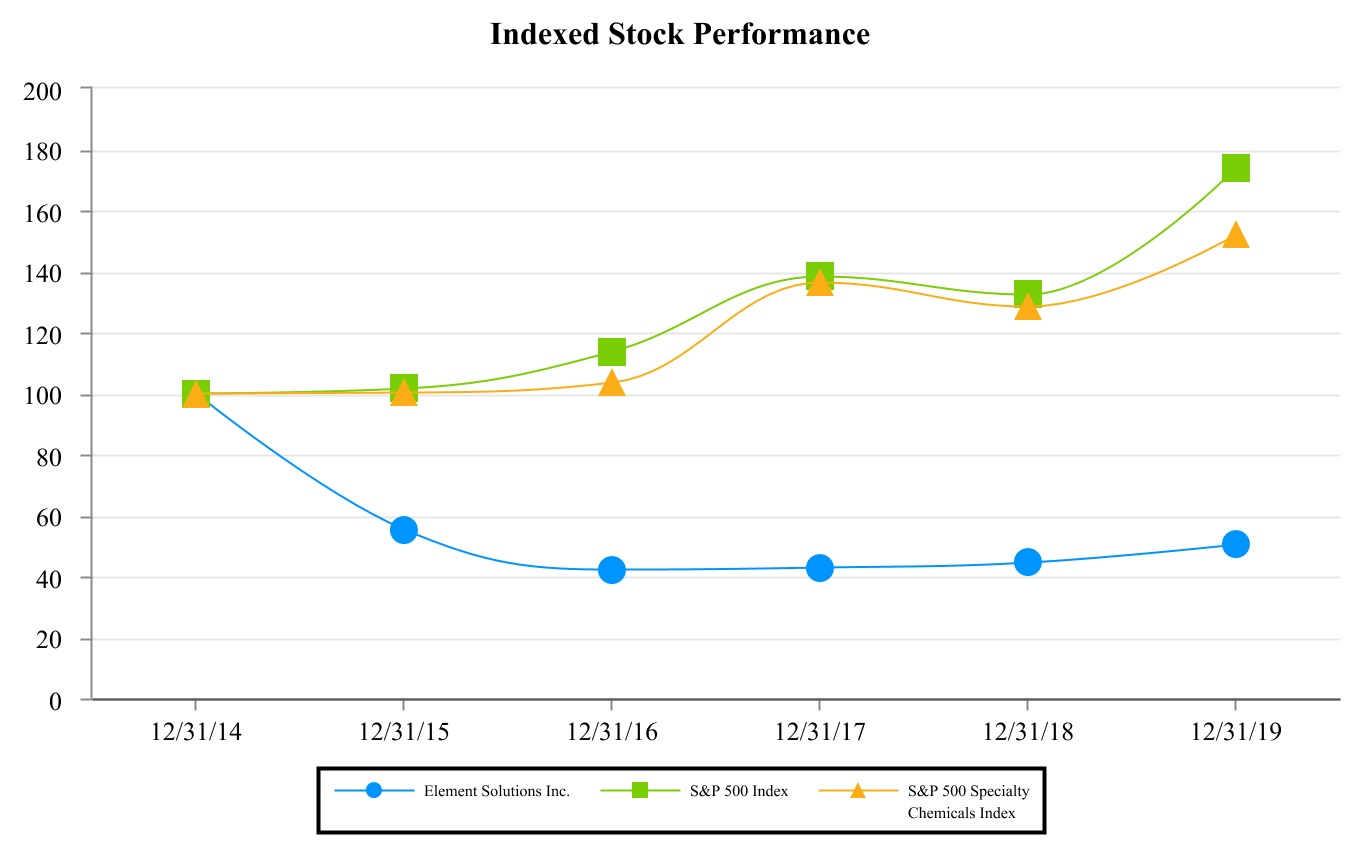
Task: Select the orange triangle marker at 12/31/19
Action: [x=1235, y=236]
